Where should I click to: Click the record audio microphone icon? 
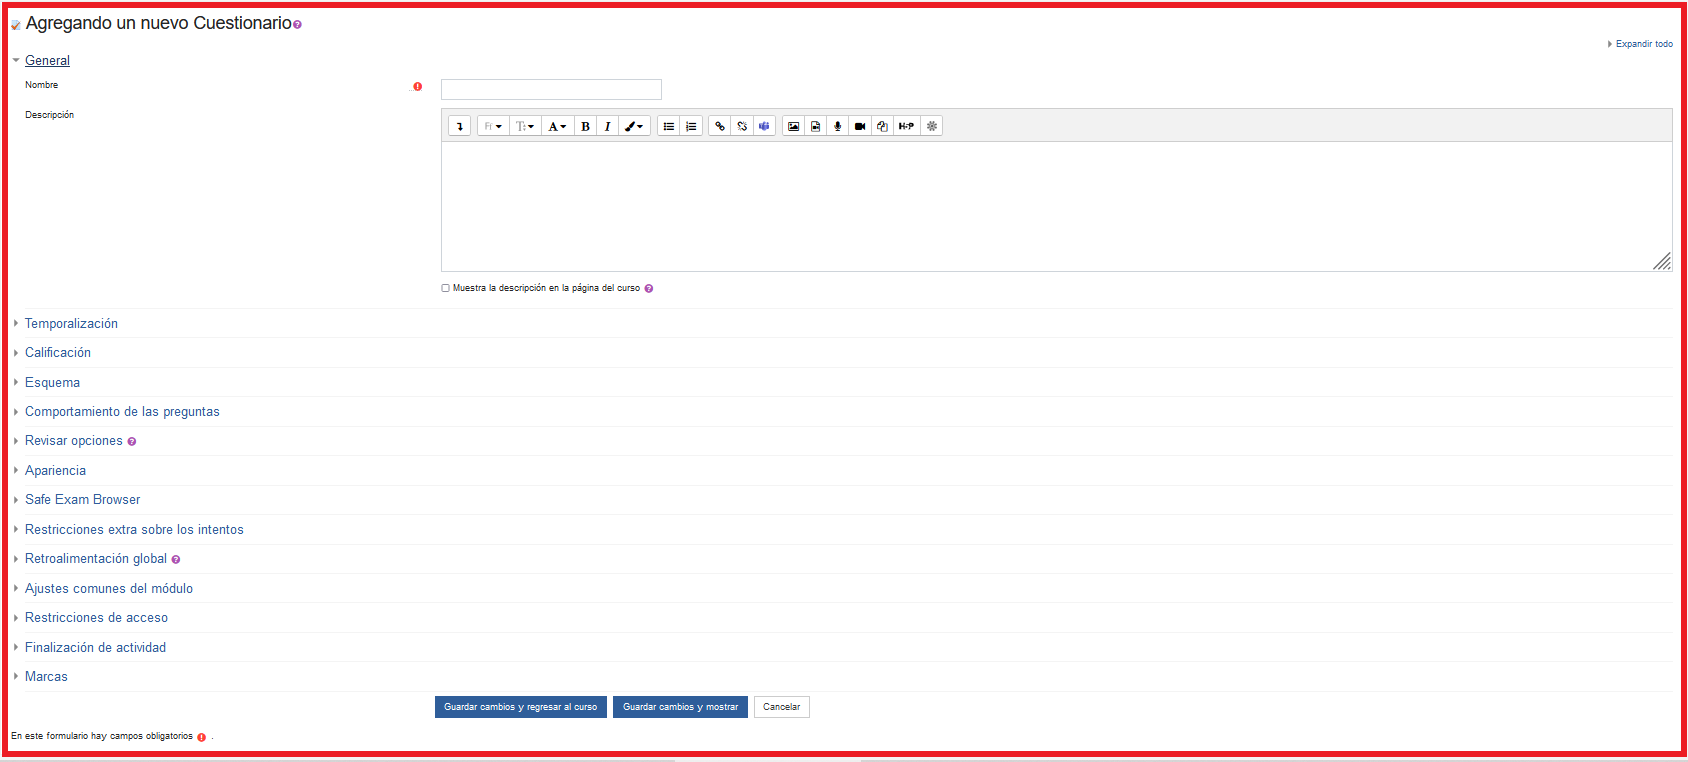pos(838,126)
